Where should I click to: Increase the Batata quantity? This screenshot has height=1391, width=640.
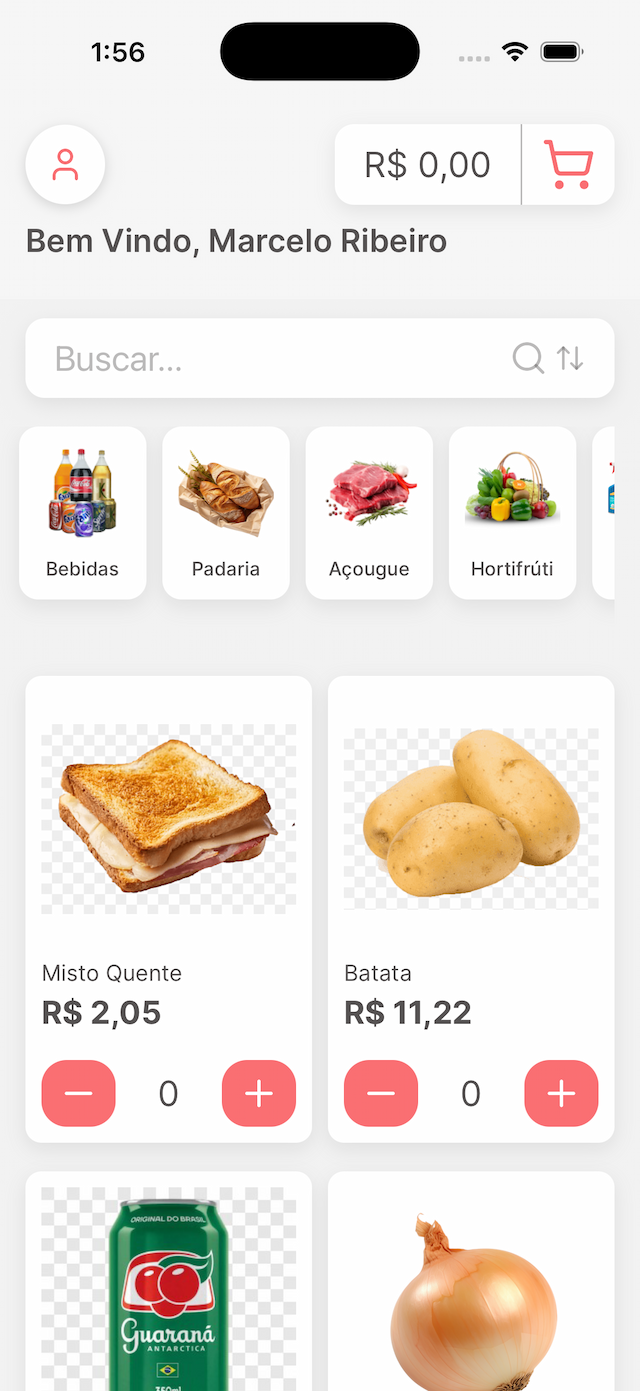click(561, 1093)
